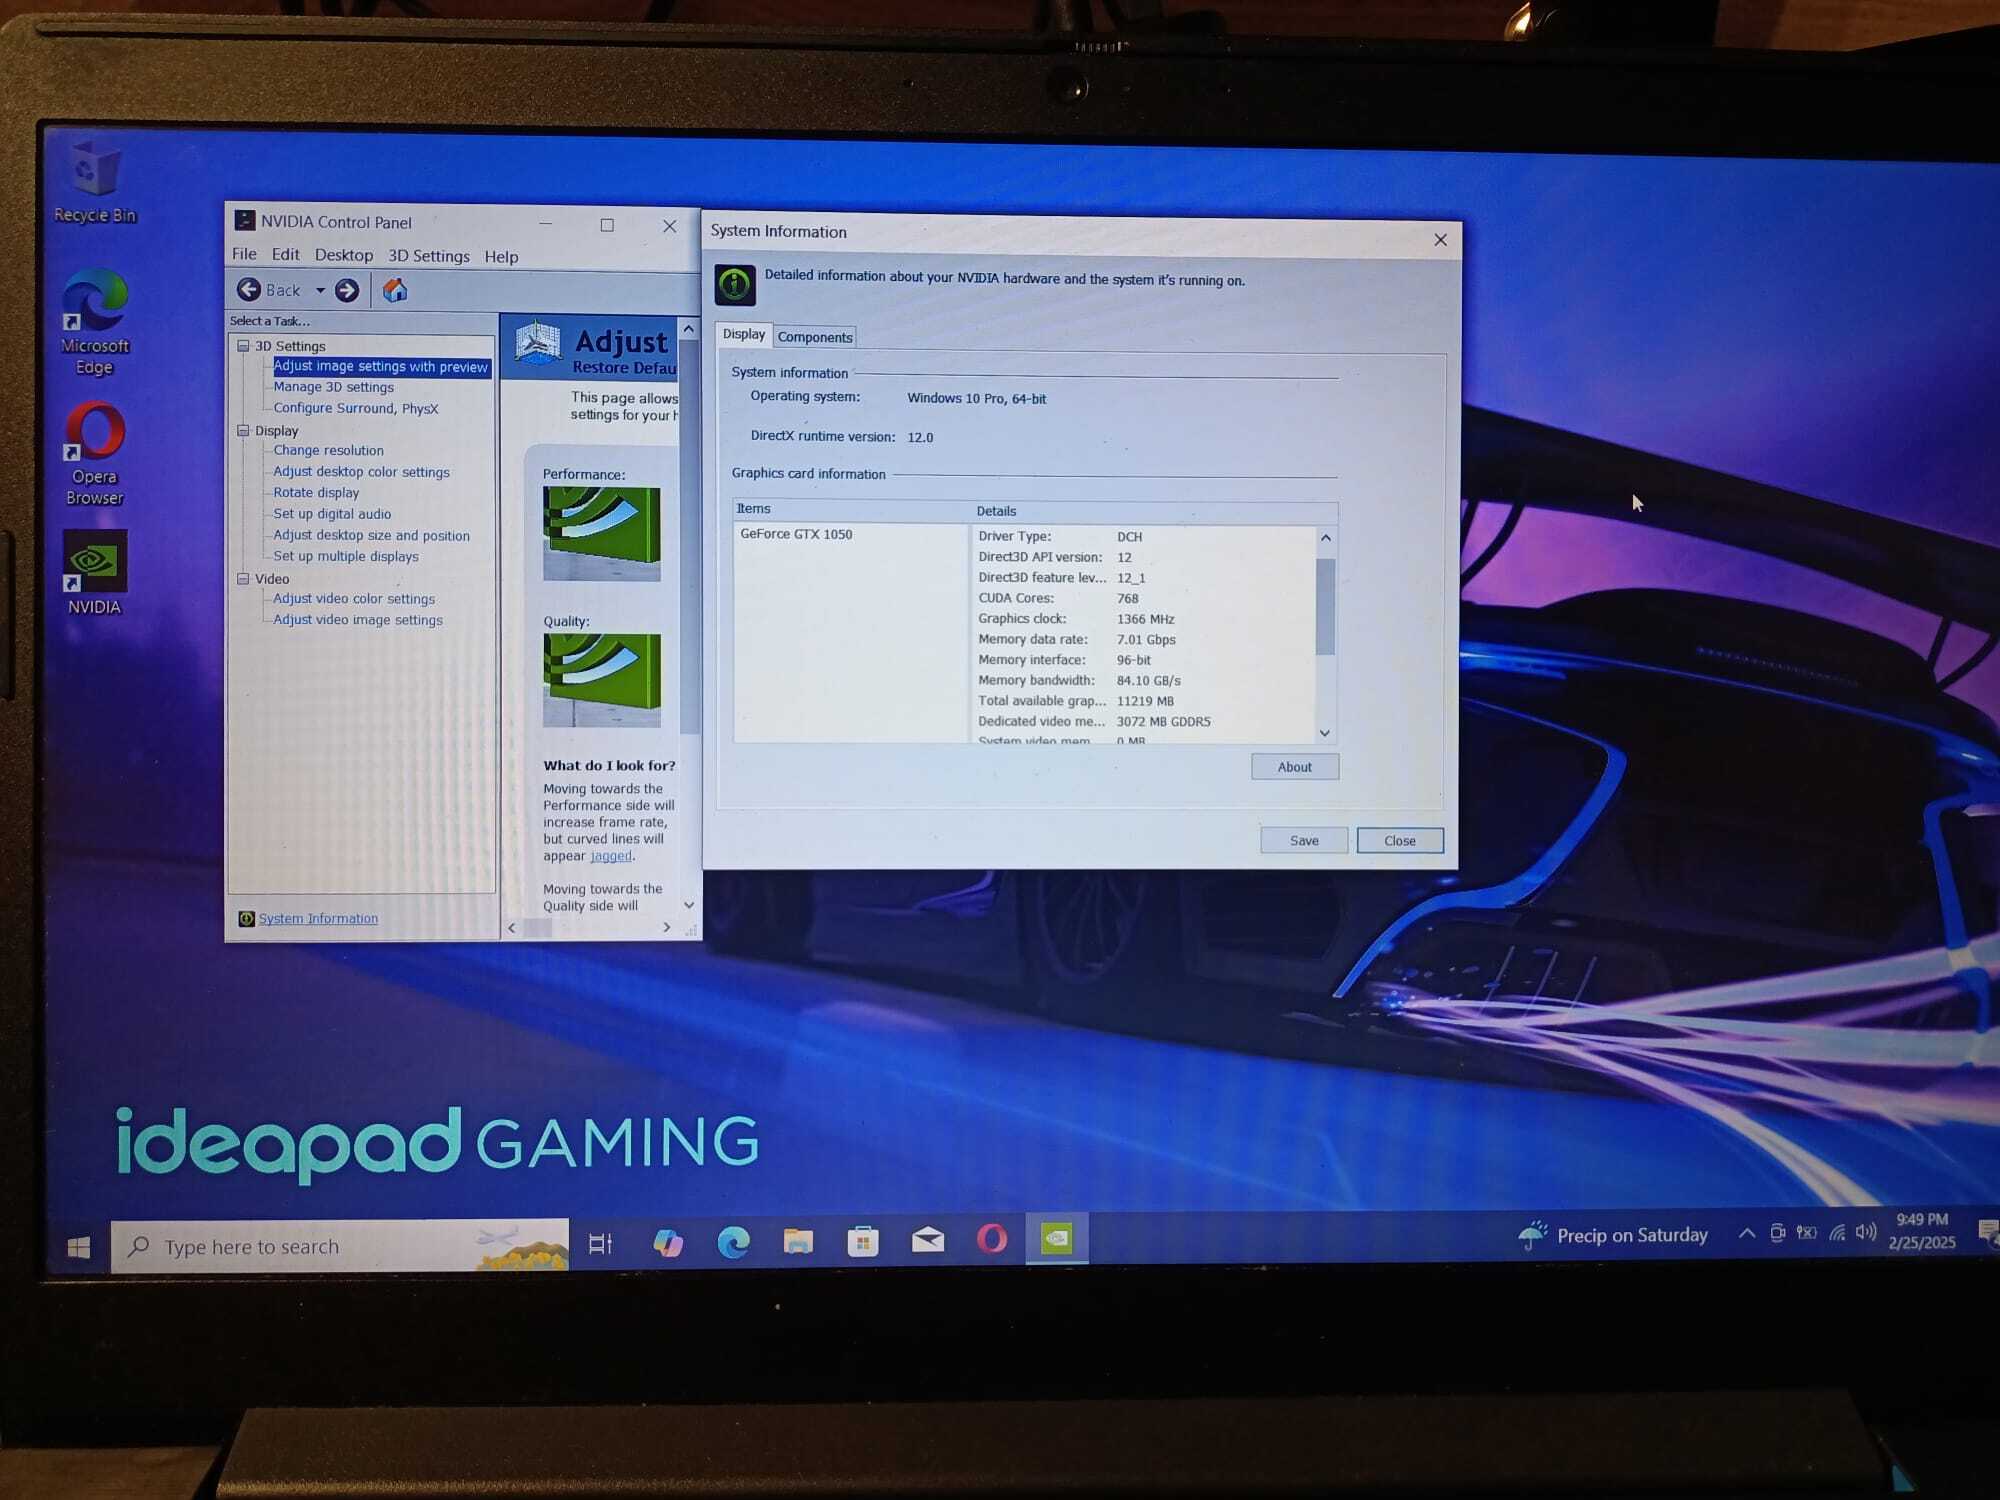The image size is (2000, 1500).
Task: Click the Task View taskbar icon
Action: [x=600, y=1243]
